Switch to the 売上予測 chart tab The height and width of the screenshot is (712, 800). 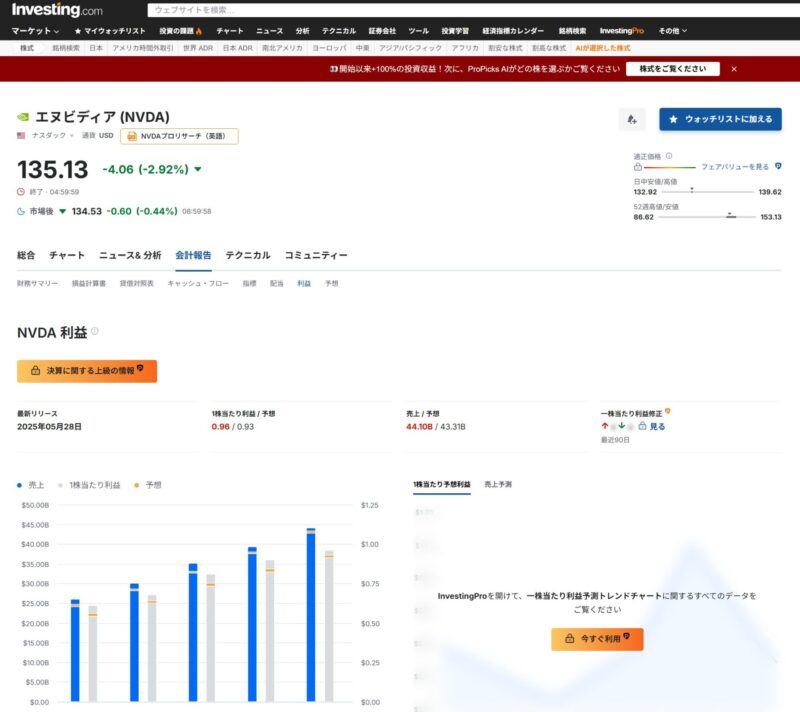498,485
